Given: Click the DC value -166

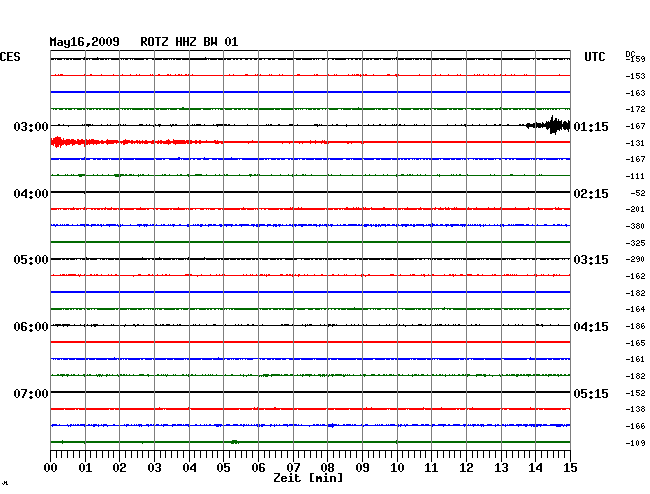Looking at the screenshot, I should tap(635, 426).
